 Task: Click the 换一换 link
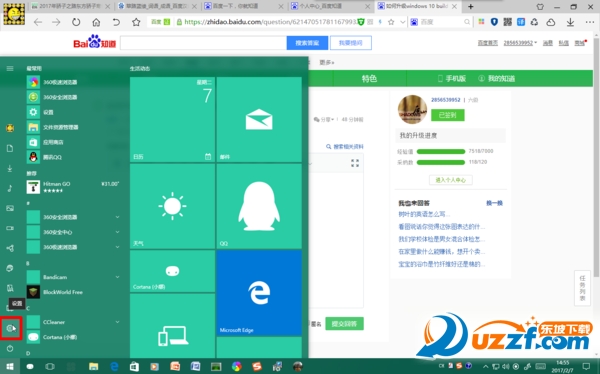tap(494, 203)
